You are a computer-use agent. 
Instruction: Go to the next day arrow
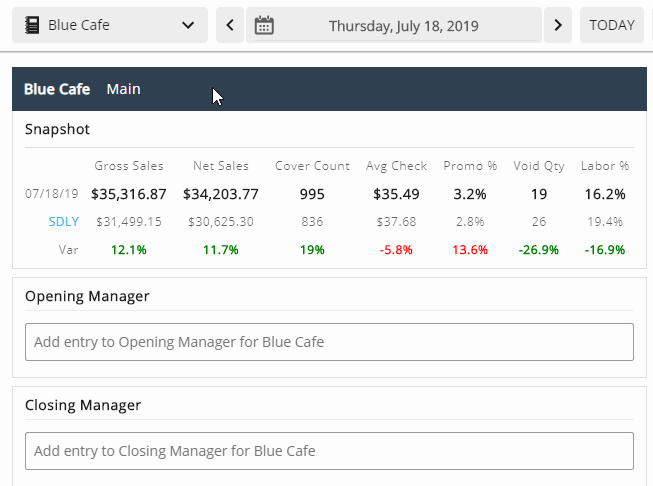[x=558, y=25]
